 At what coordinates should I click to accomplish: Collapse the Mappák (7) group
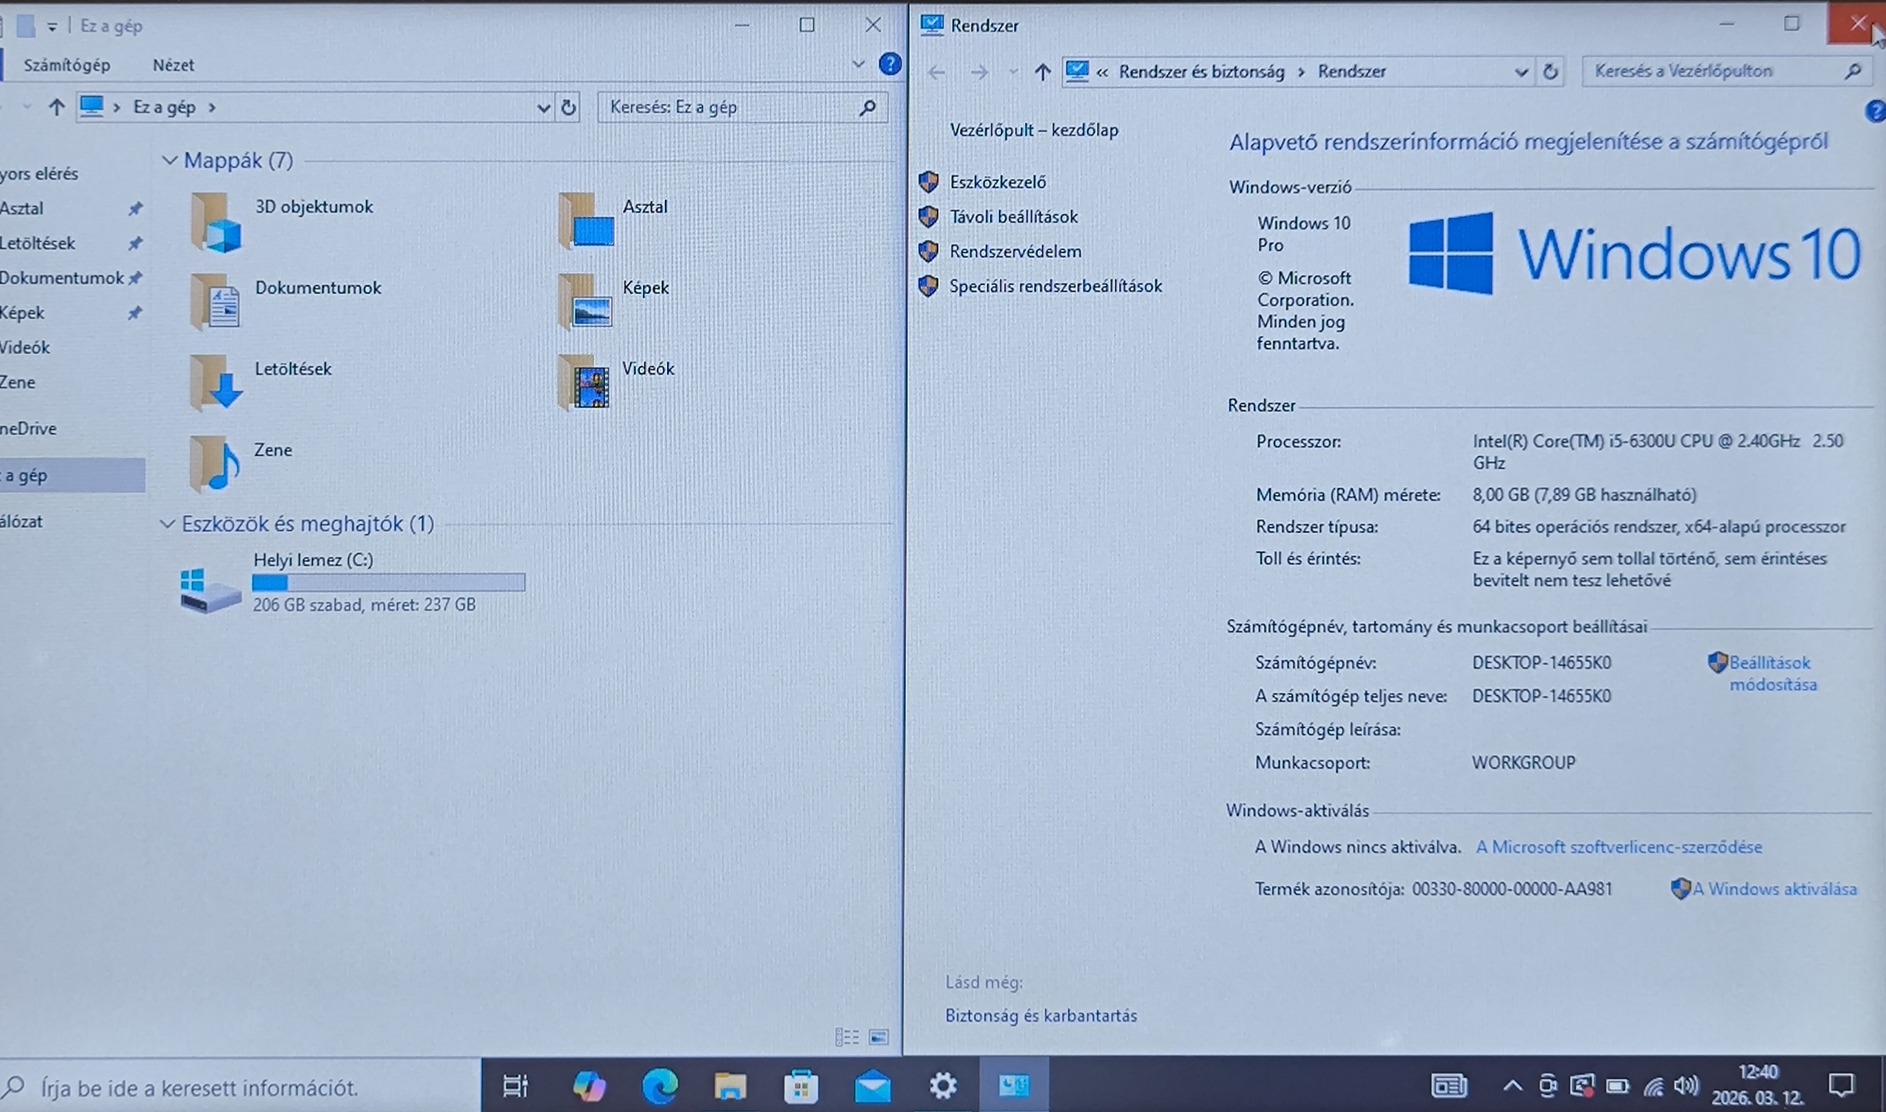click(169, 160)
